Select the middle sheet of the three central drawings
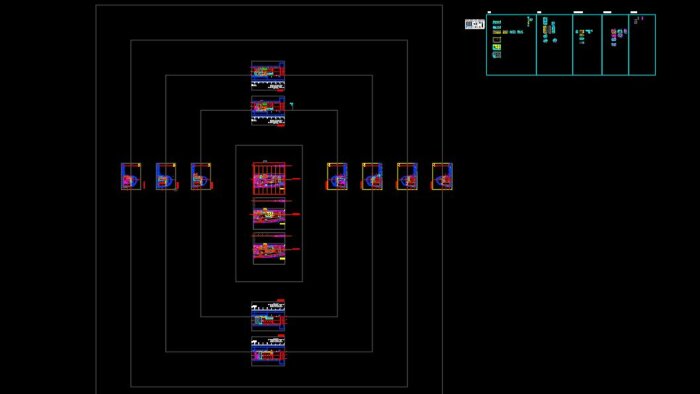 [x=269, y=214]
